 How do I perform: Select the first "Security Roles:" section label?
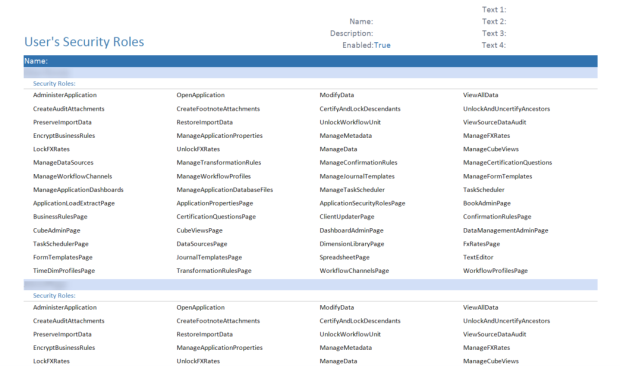54,83
